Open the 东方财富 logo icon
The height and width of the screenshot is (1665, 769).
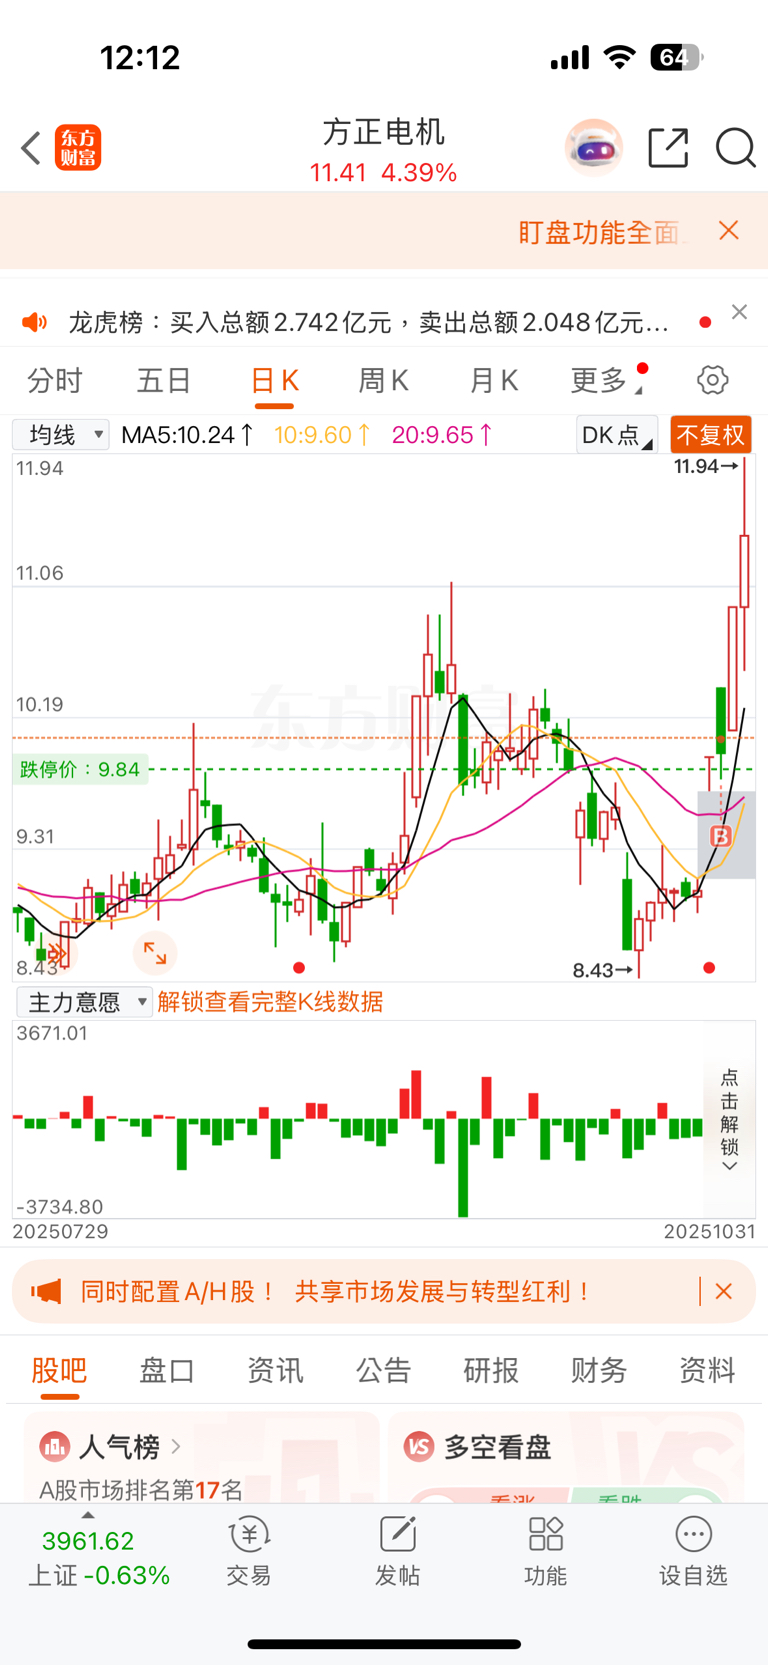pyautogui.click(x=78, y=148)
